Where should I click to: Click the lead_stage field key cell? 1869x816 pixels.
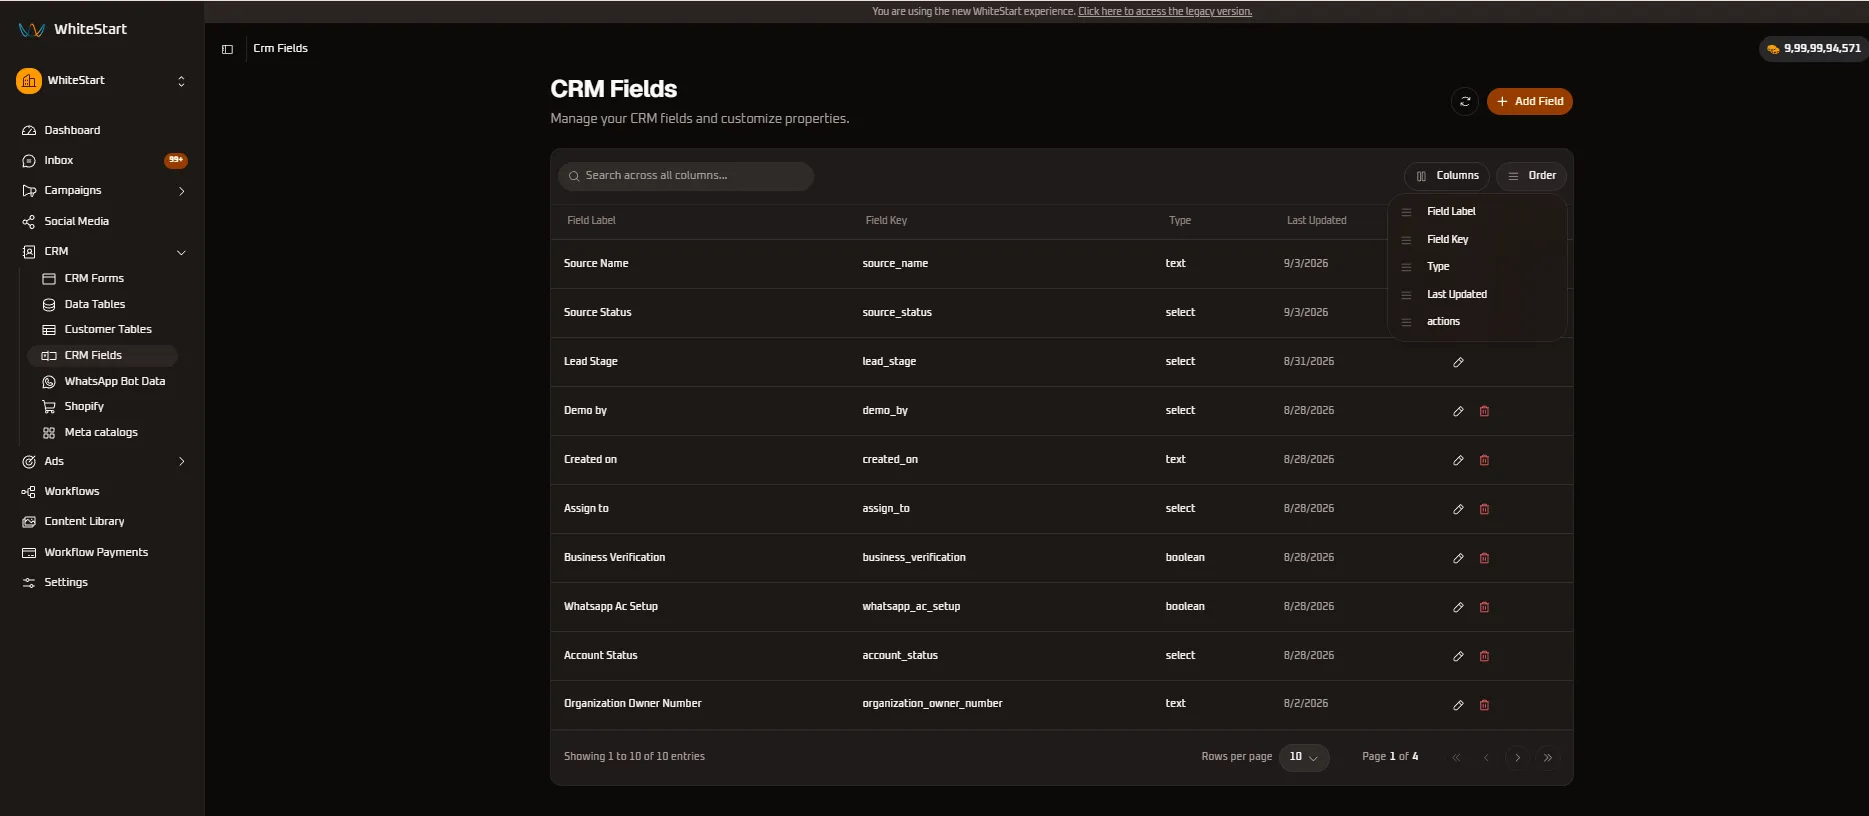click(x=889, y=361)
